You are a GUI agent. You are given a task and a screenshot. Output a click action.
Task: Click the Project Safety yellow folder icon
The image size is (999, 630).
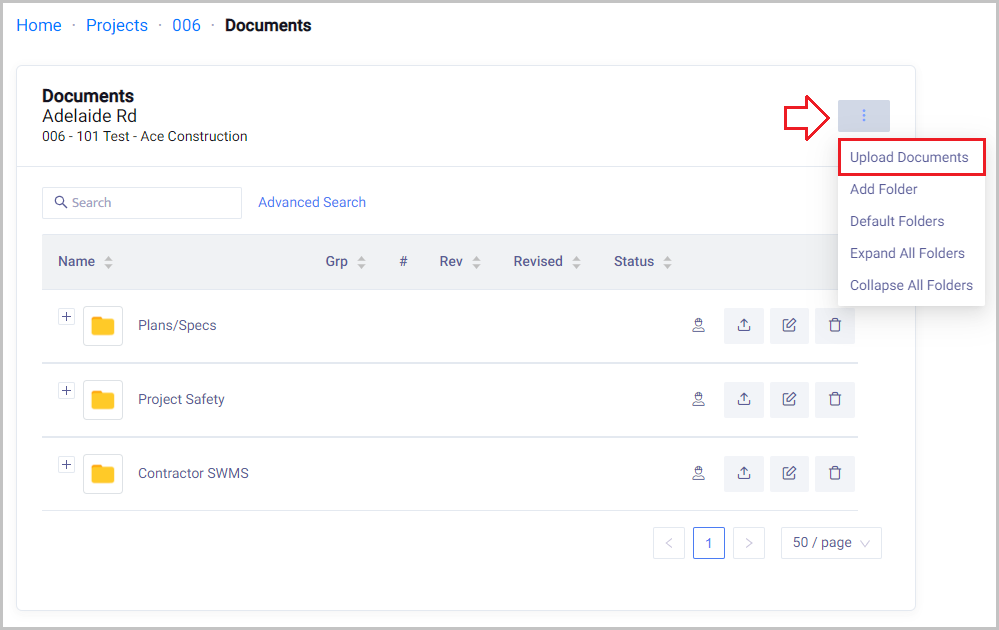(103, 400)
